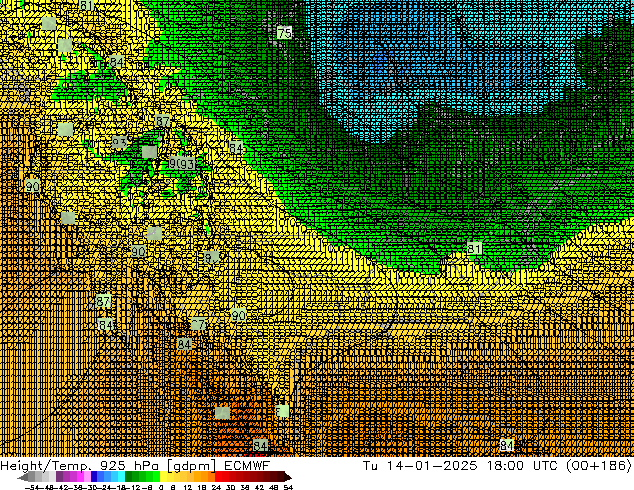Click the '[gdpm]' unit text
This screenshot has height=490, width=634.
[x=191, y=466]
